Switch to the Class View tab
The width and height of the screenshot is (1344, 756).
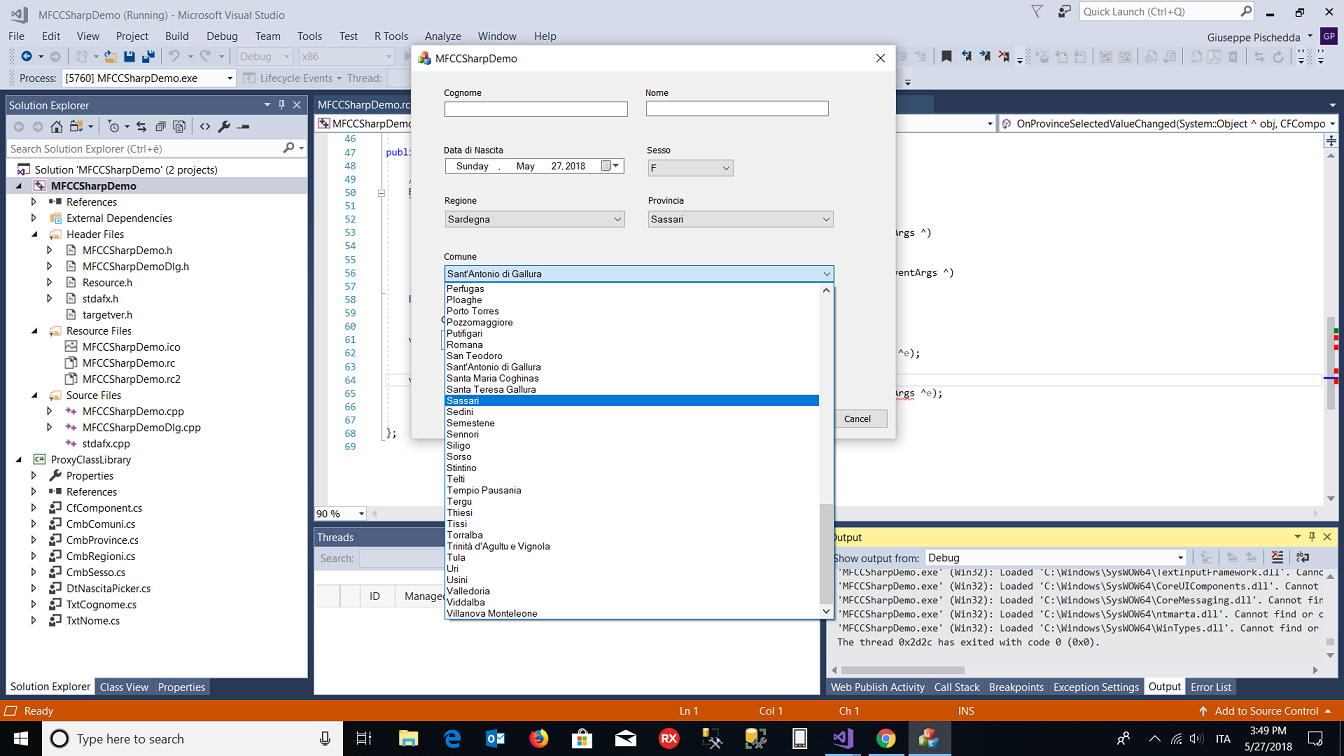pyautogui.click(x=124, y=687)
